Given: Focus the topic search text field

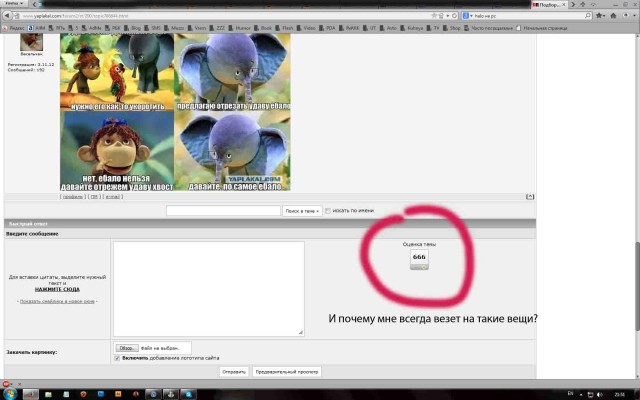Looking at the screenshot, I should click(223, 211).
